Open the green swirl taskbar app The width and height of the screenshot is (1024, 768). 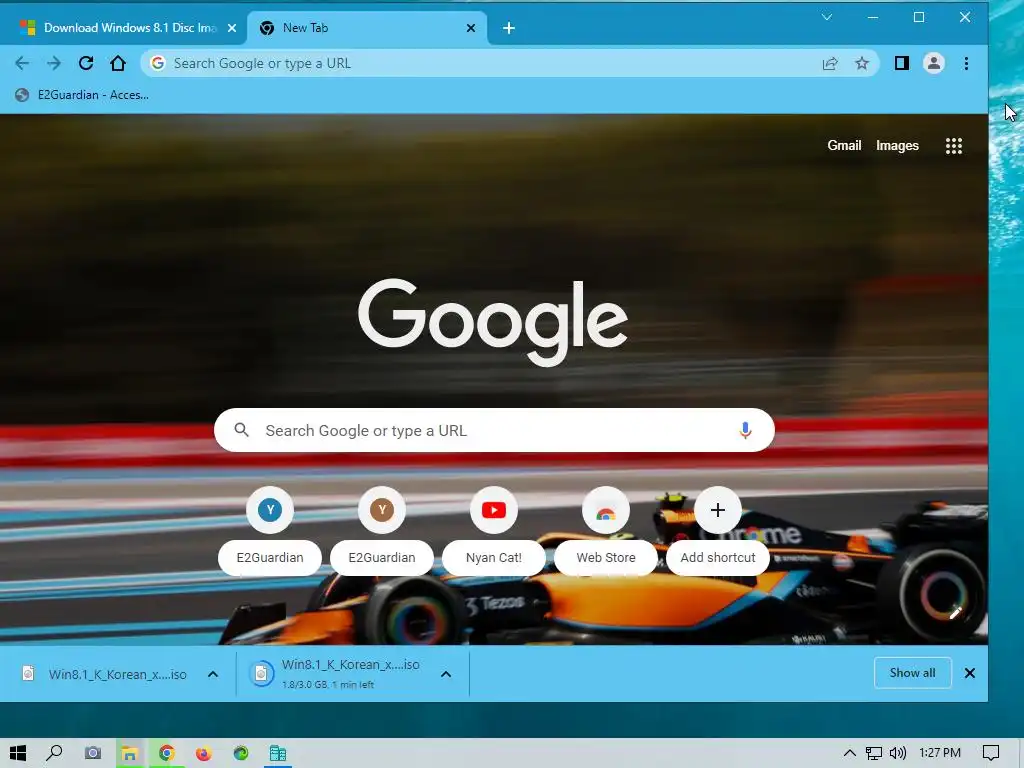[241, 754]
